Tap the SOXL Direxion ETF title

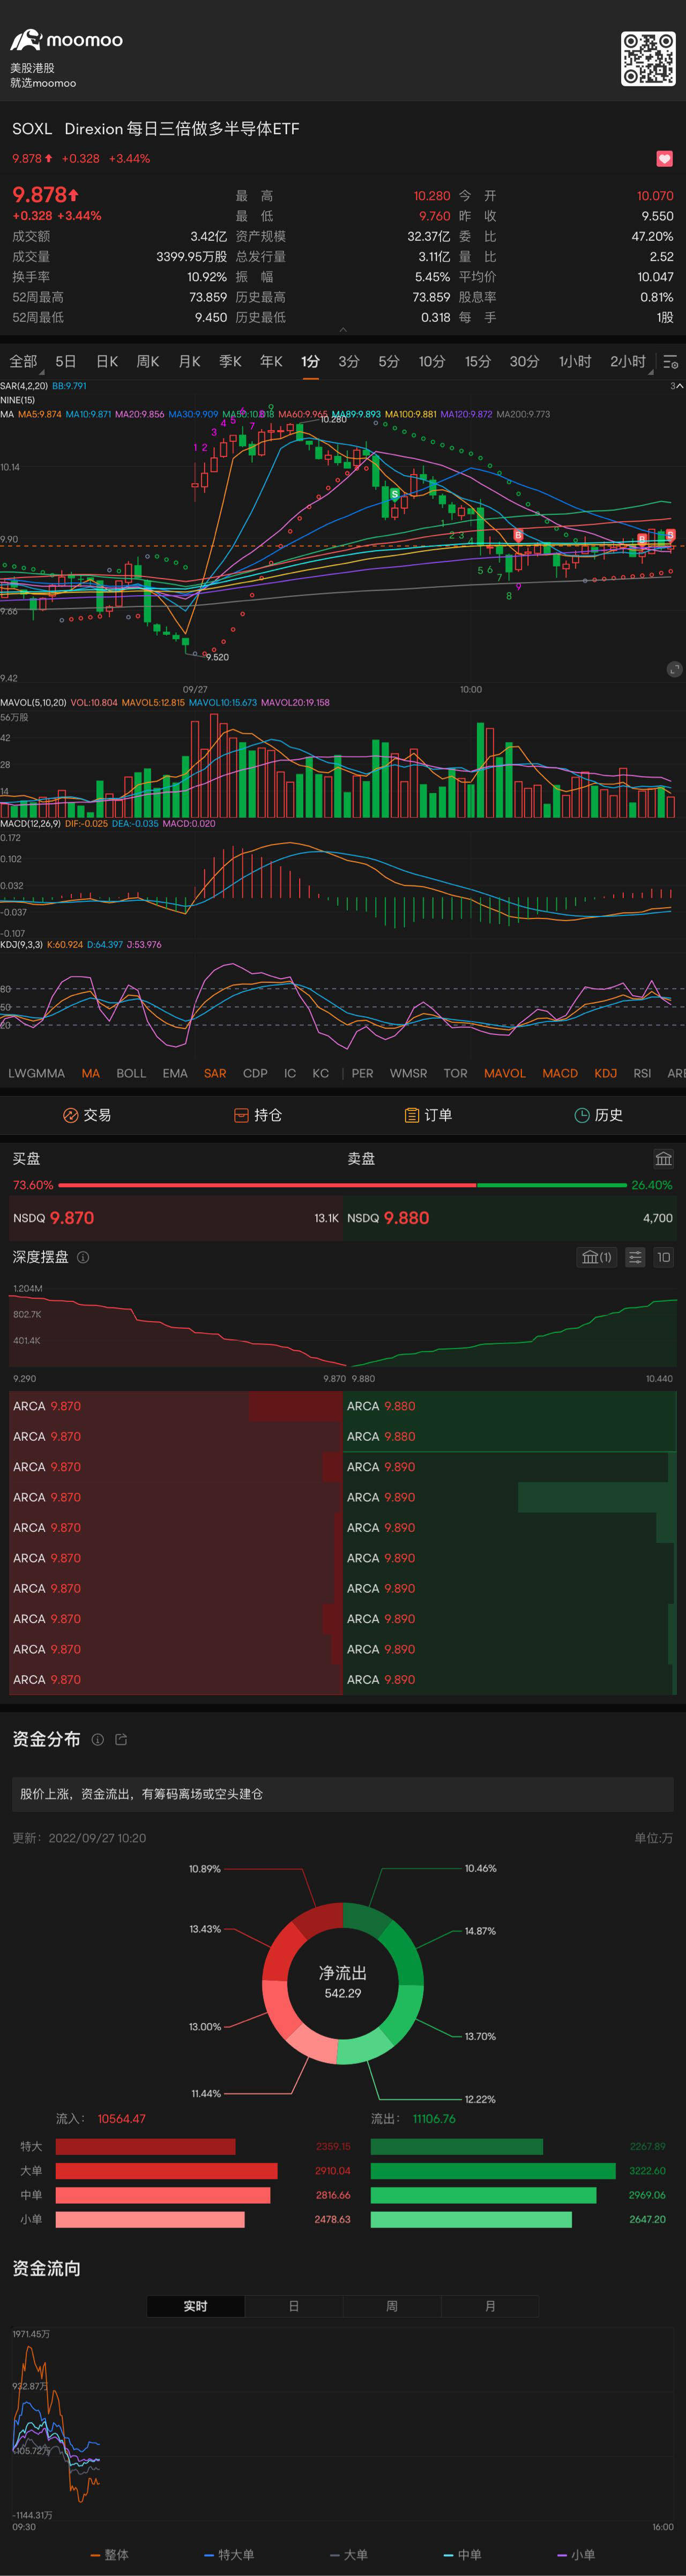(156, 129)
